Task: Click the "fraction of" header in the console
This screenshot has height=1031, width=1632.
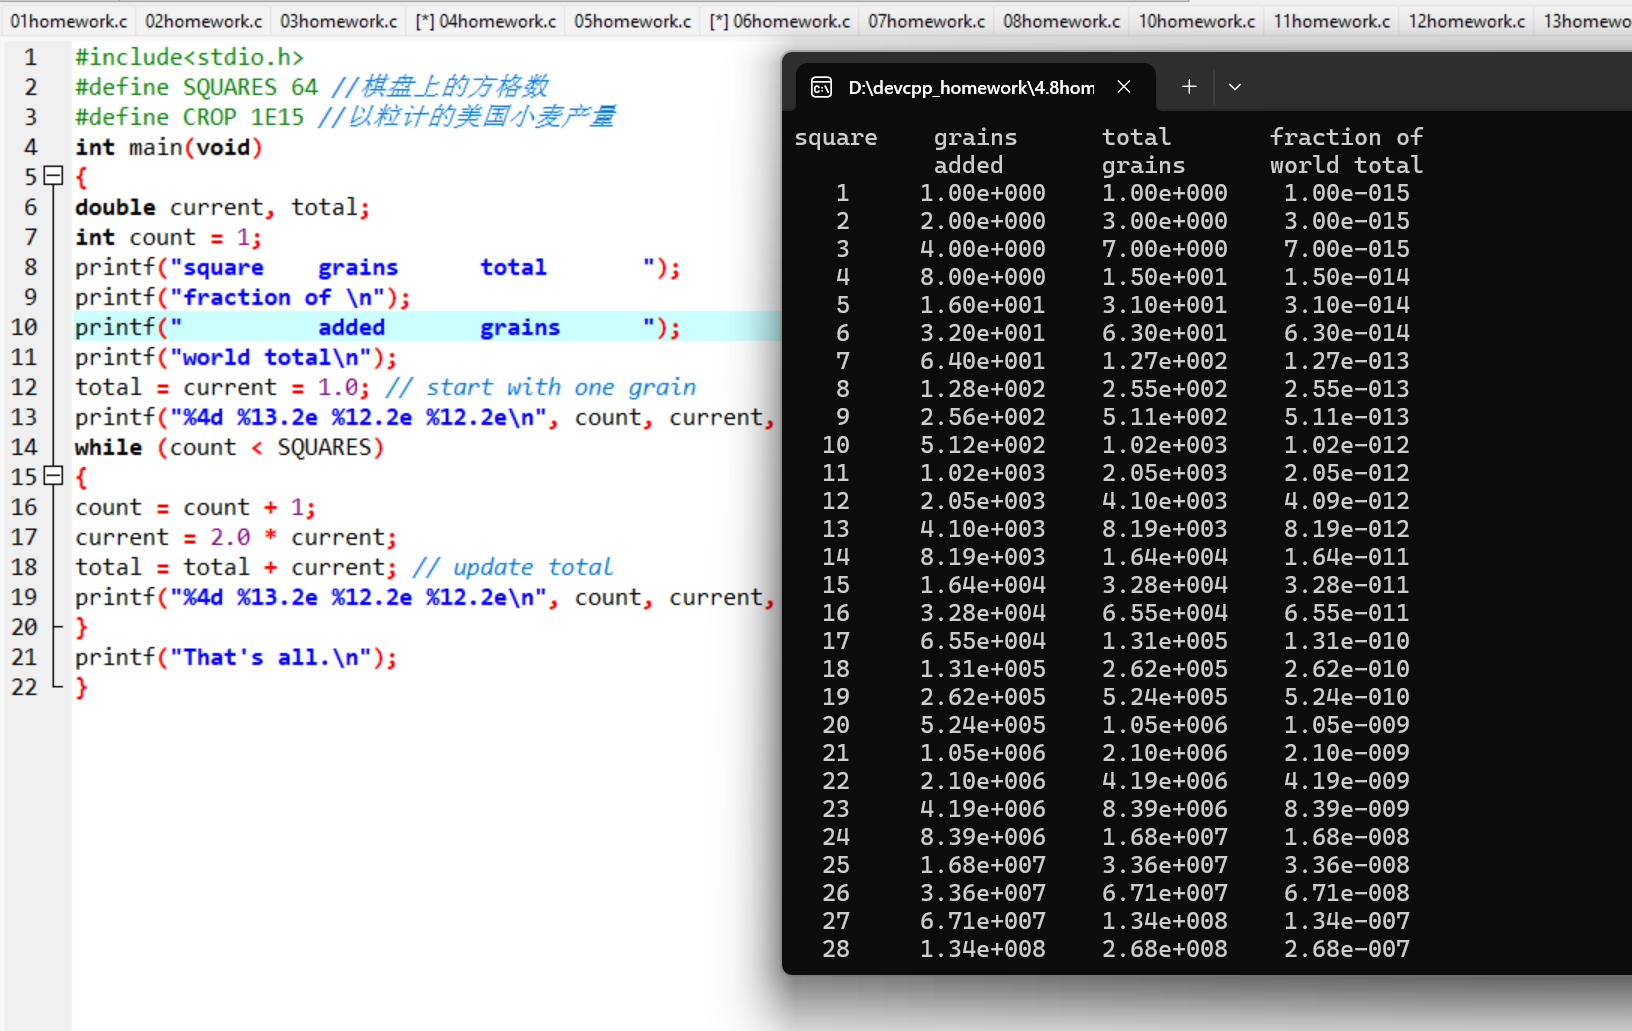Action: coord(1346,137)
